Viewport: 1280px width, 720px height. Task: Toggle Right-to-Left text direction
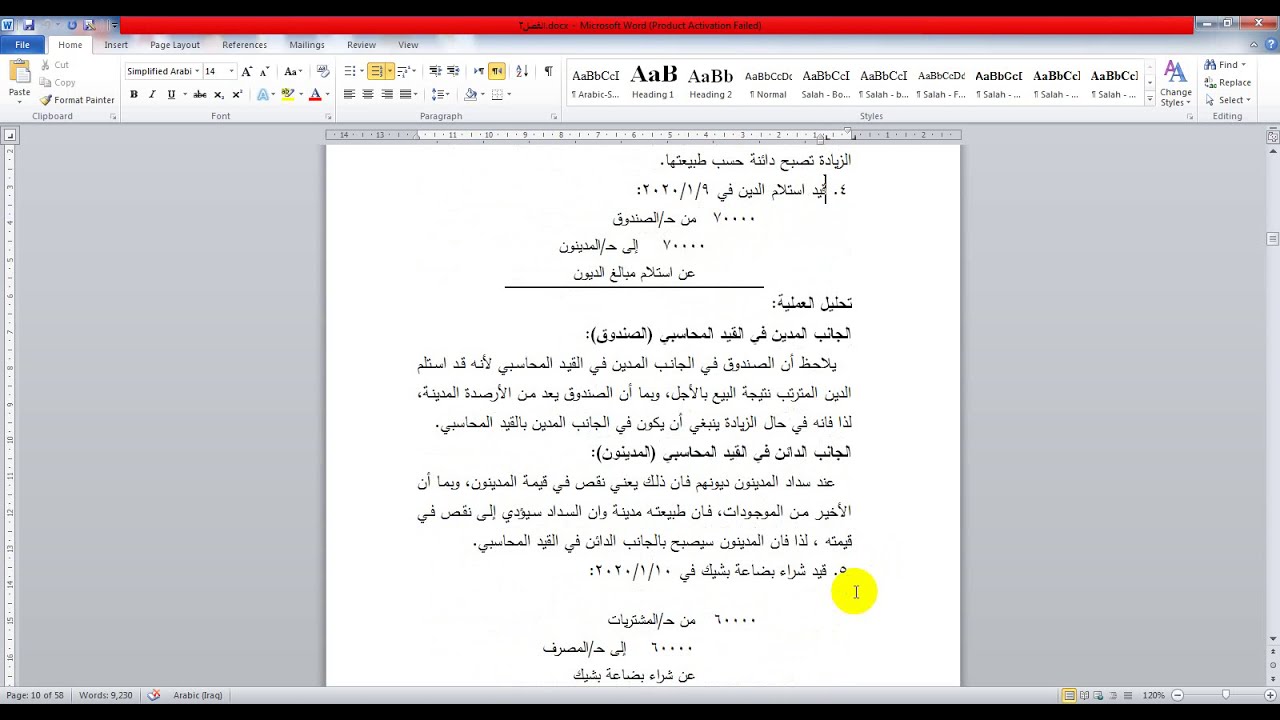[497, 71]
